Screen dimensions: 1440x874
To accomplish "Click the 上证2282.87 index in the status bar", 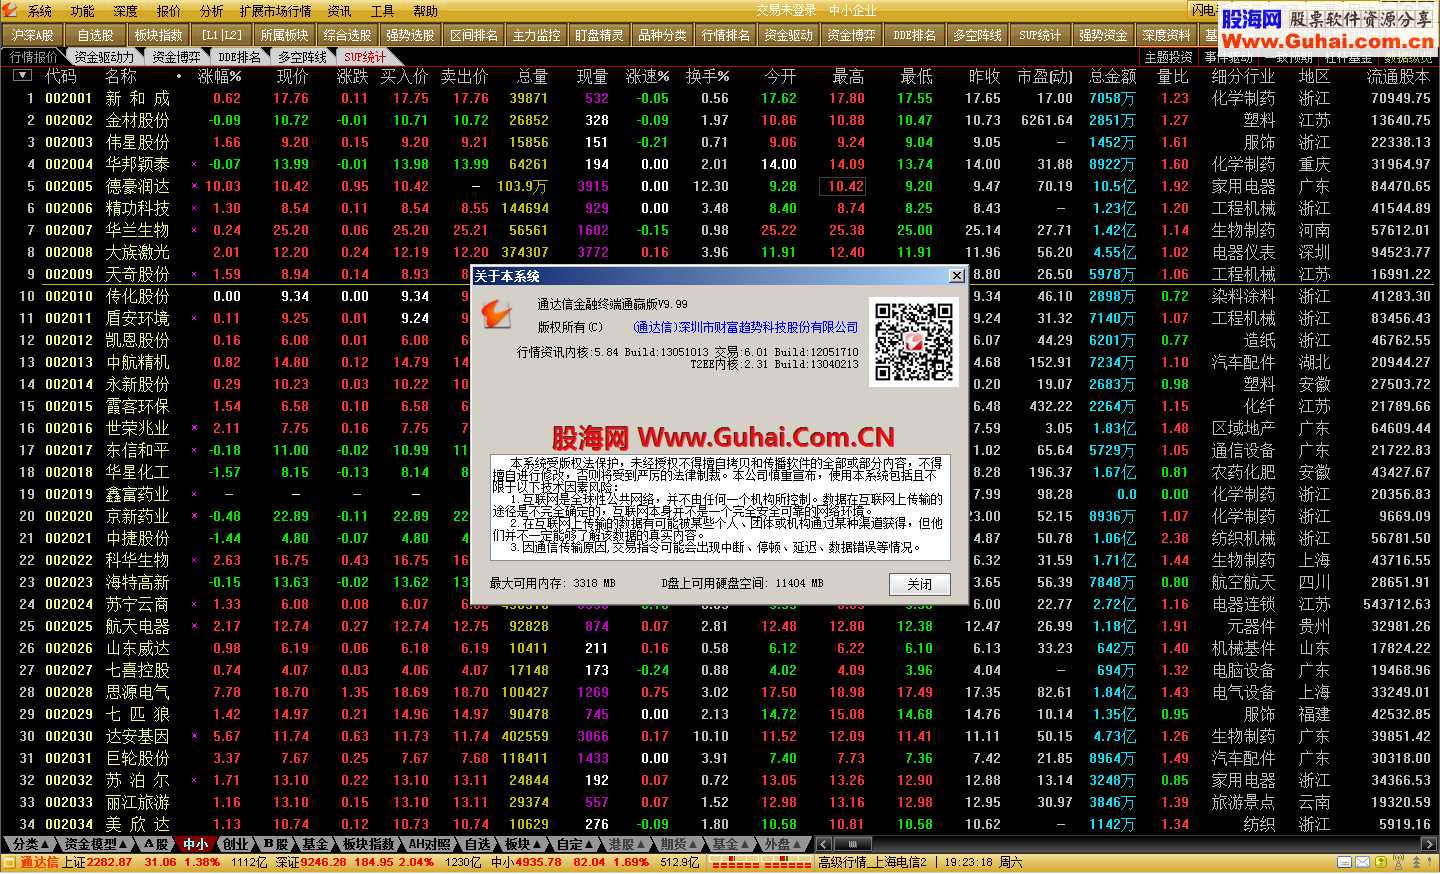I will 97,862.
